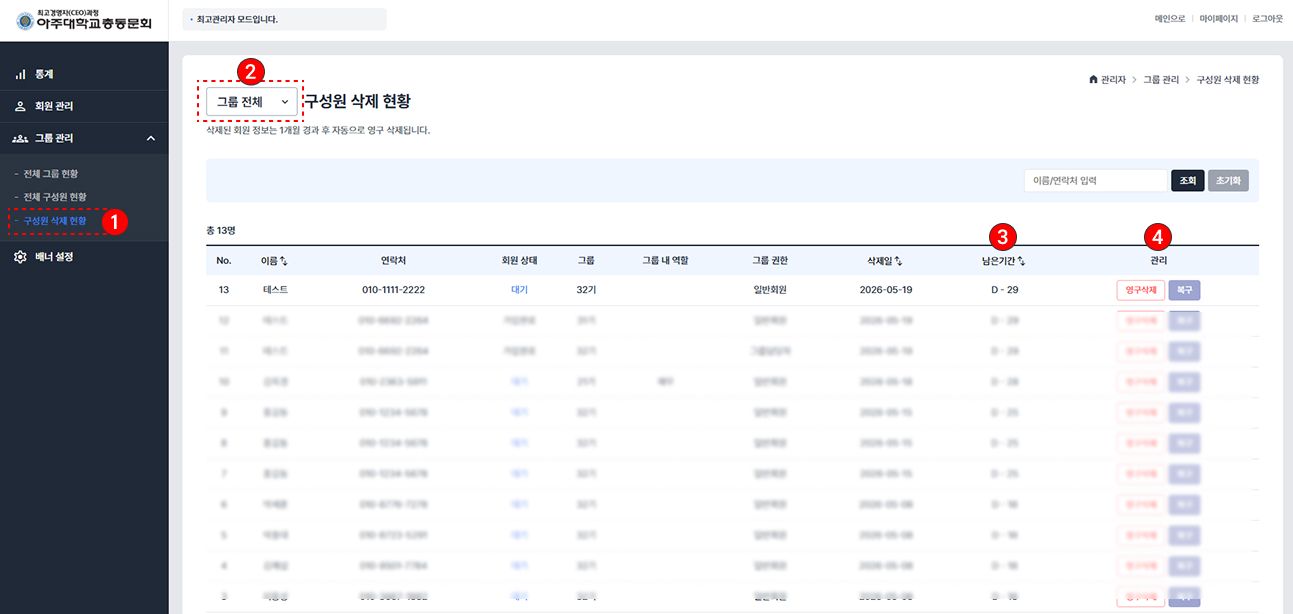Open the 그룹 전체 group dropdown

252,102
